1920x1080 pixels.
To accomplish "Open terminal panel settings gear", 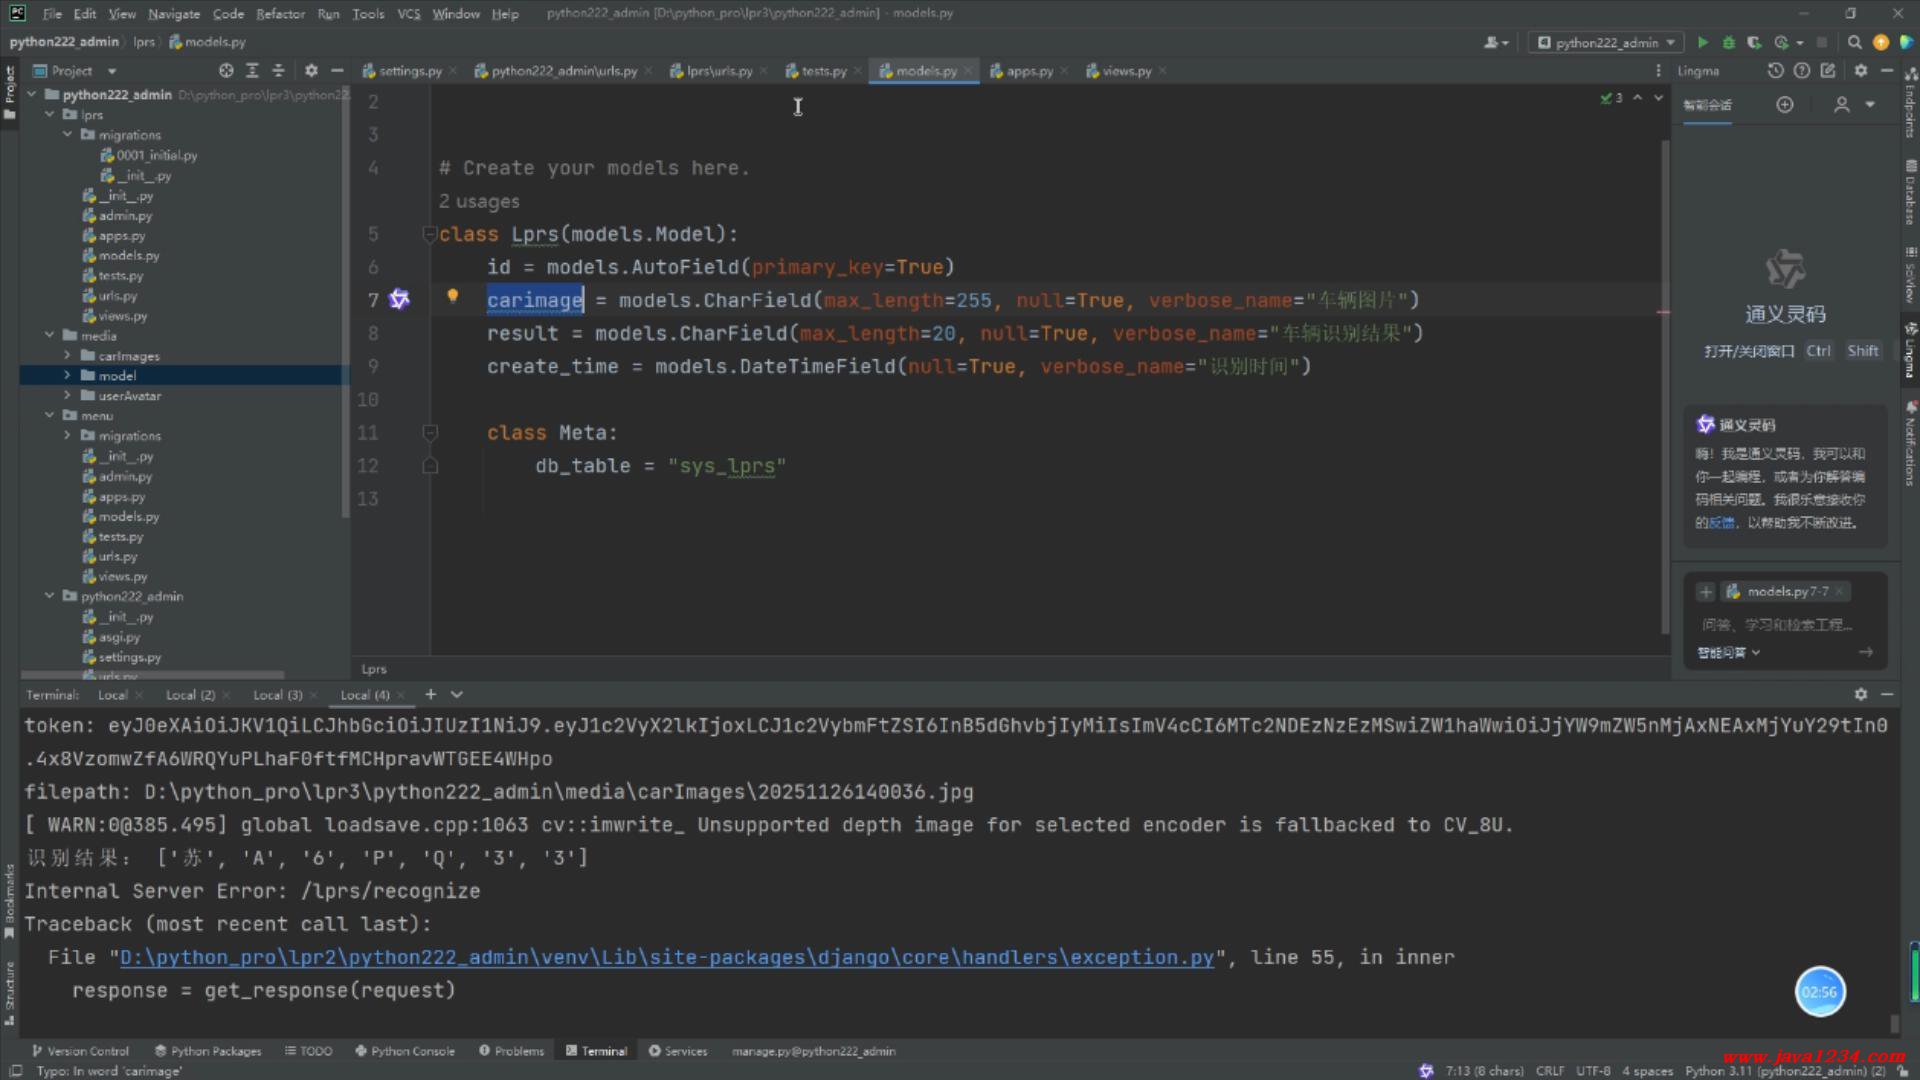I will coord(1860,694).
